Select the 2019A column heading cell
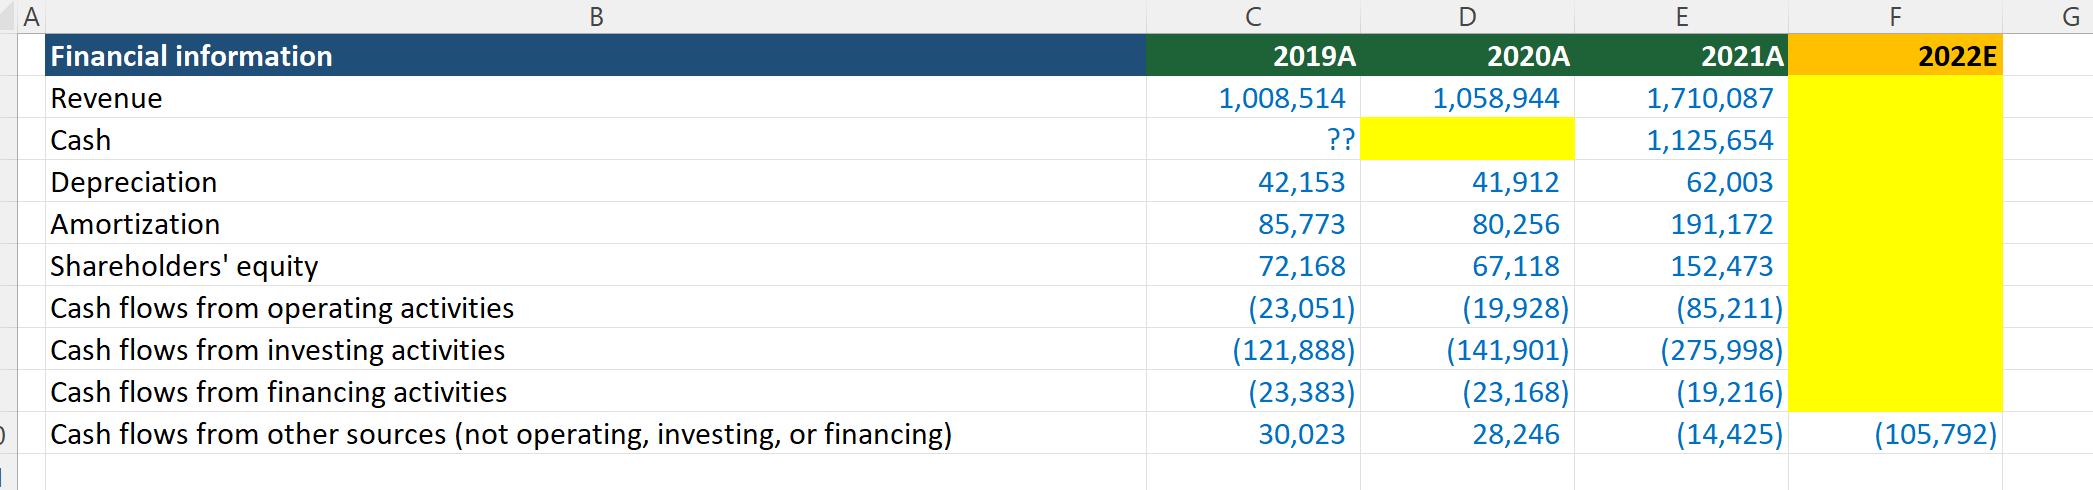The image size is (2093, 490). click(x=1253, y=55)
